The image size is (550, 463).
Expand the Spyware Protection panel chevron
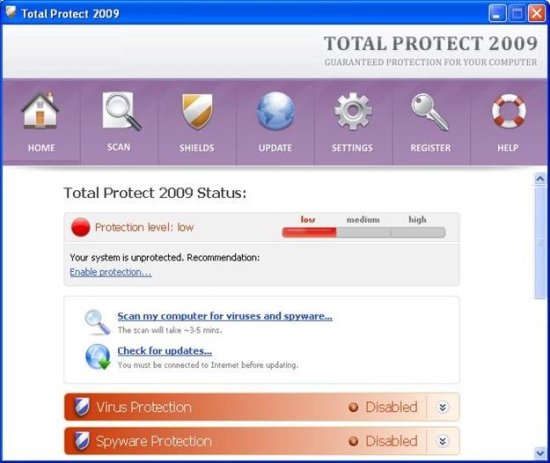443,441
